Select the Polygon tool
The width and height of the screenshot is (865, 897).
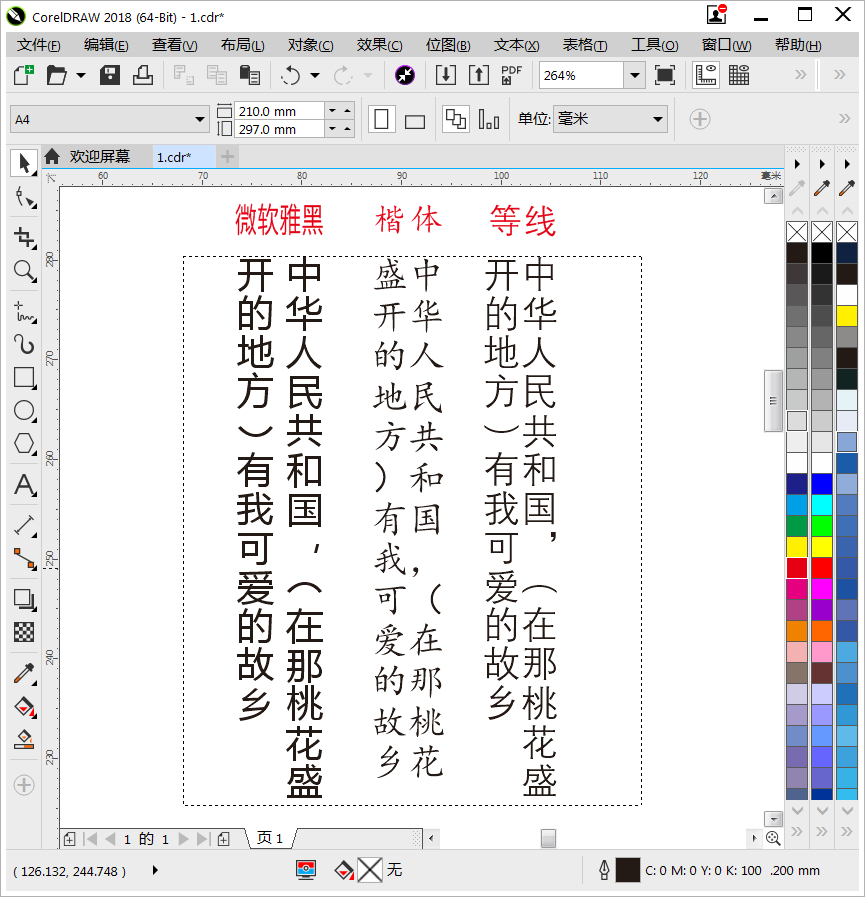tap(24, 444)
